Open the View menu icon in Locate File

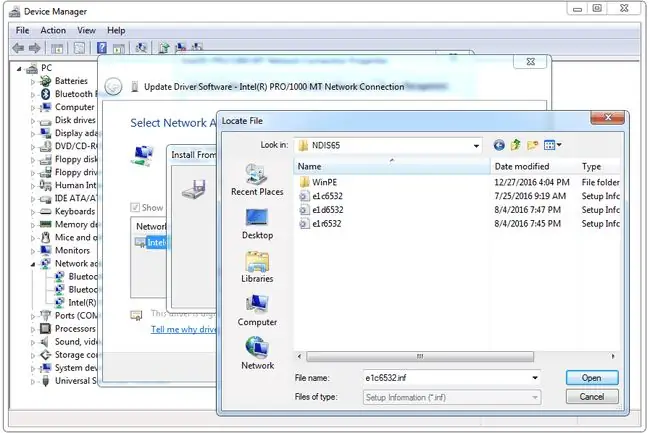553,145
